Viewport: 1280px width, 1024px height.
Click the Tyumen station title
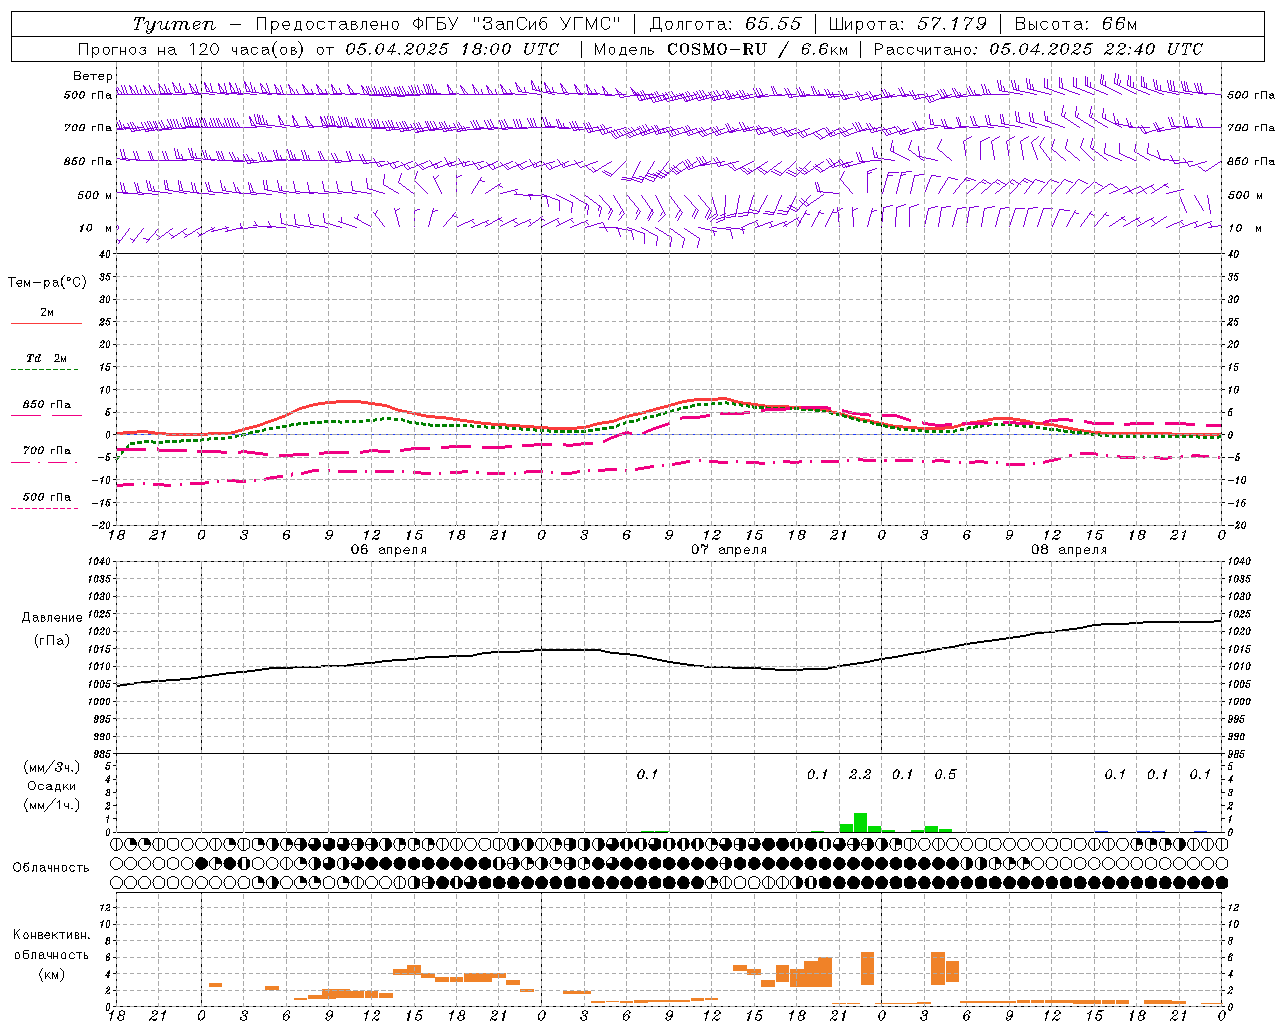tap(173, 24)
